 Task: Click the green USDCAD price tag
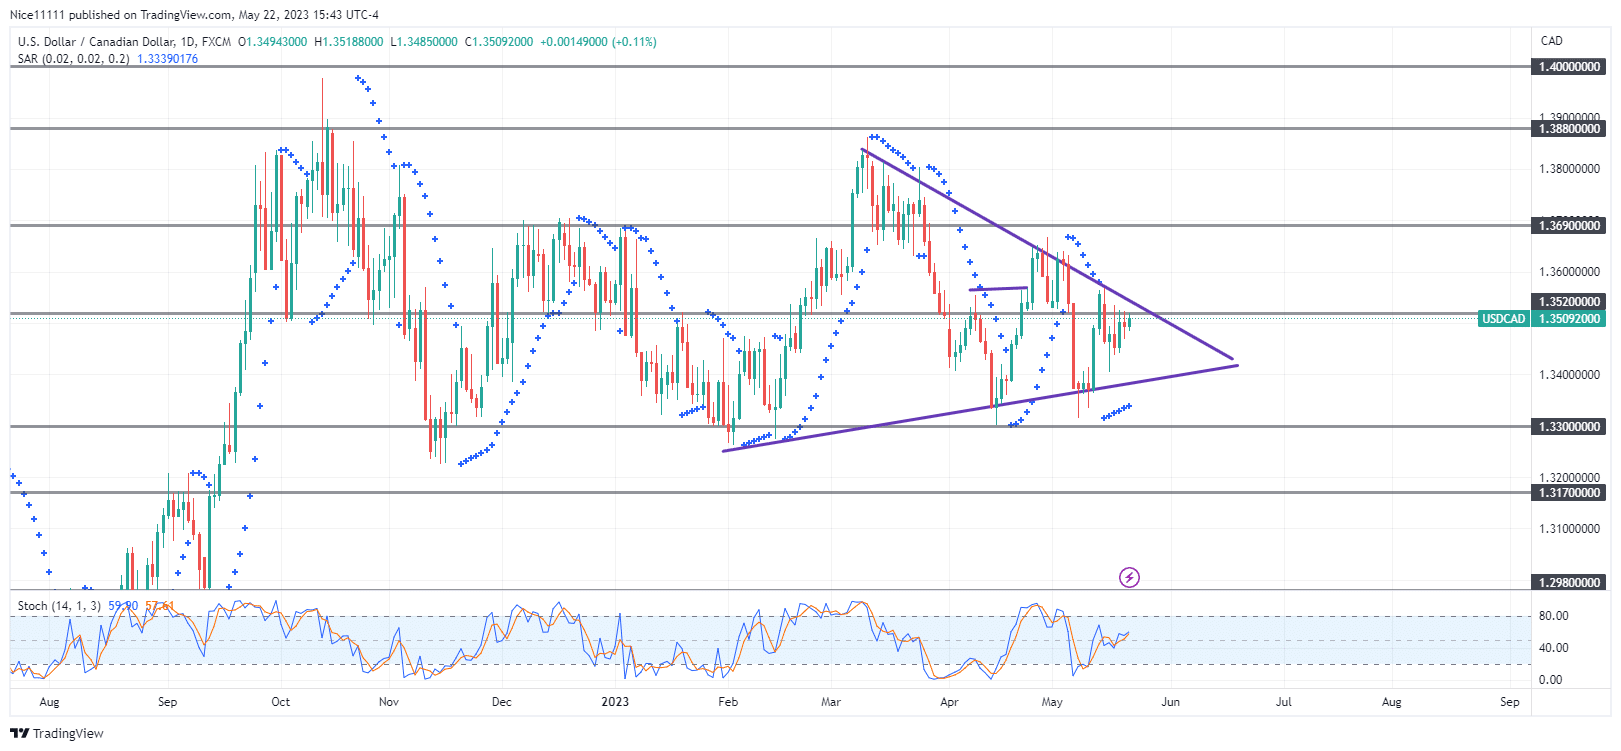click(x=1503, y=319)
